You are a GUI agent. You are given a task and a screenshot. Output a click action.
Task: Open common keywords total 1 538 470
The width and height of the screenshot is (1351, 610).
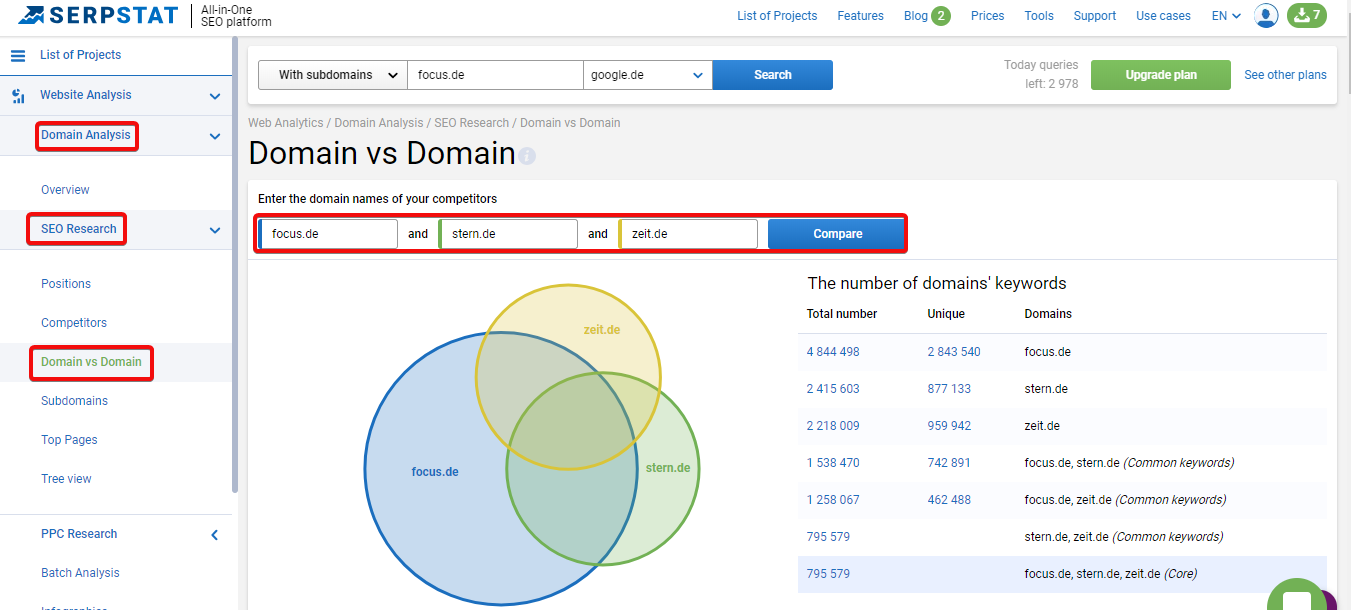(x=833, y=463)
